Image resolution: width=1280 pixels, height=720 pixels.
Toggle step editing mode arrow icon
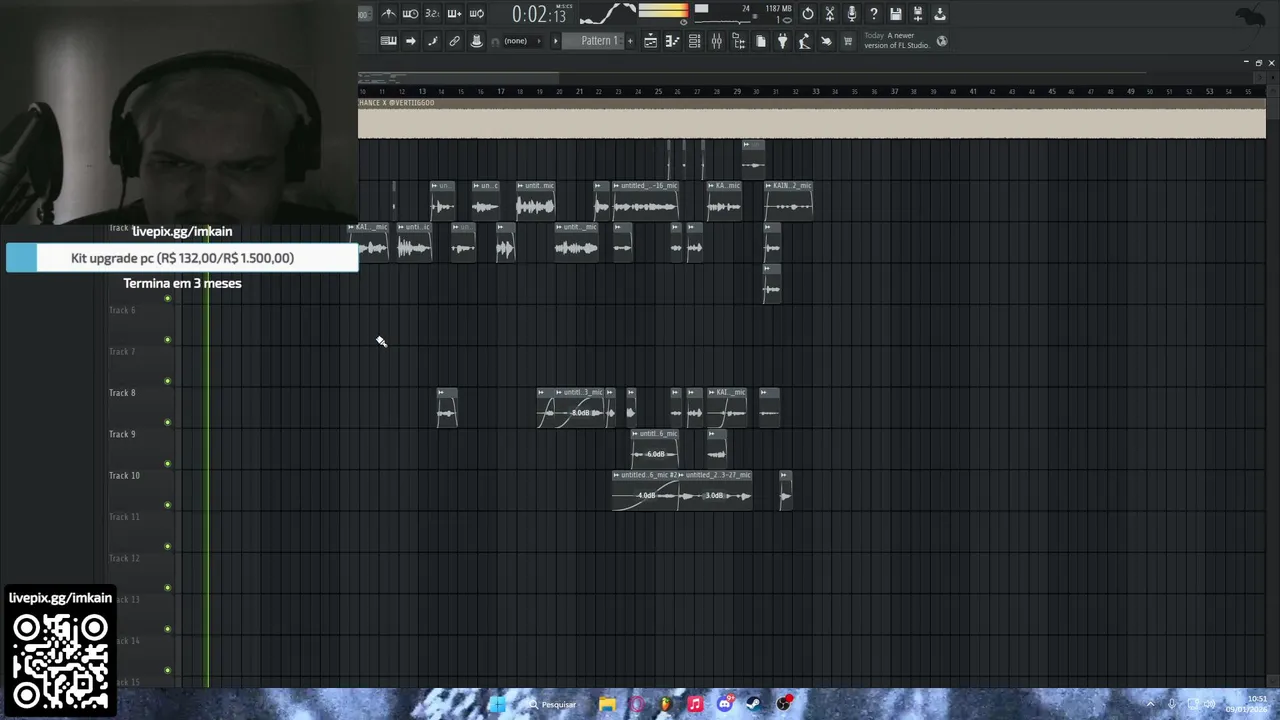click(x=410, y=41)
